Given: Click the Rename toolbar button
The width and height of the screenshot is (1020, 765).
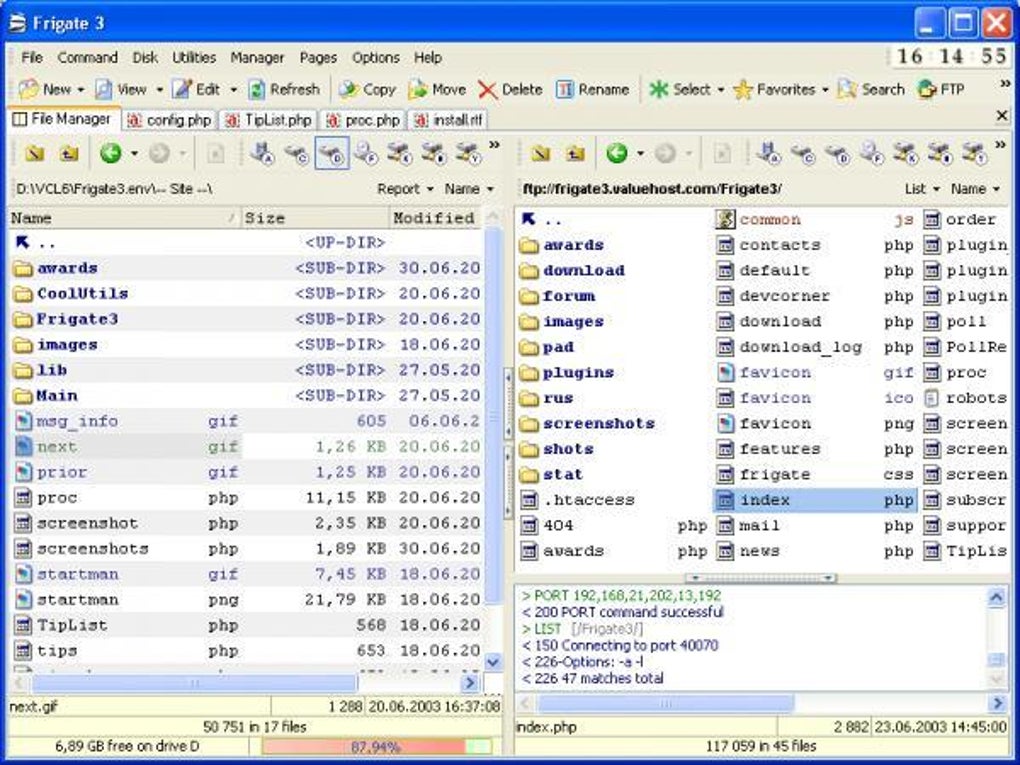Looking at the screenshot, I should coord(593,89).
